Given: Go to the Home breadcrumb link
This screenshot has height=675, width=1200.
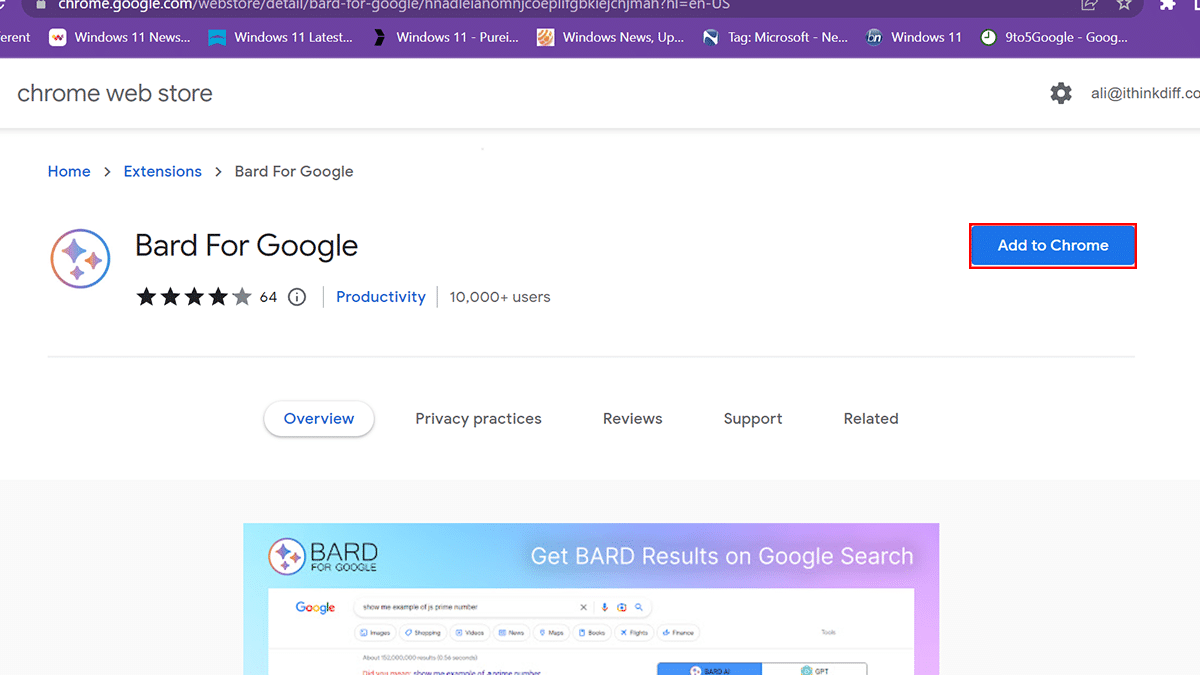Looking at the screenshot, I should [69, 172].
